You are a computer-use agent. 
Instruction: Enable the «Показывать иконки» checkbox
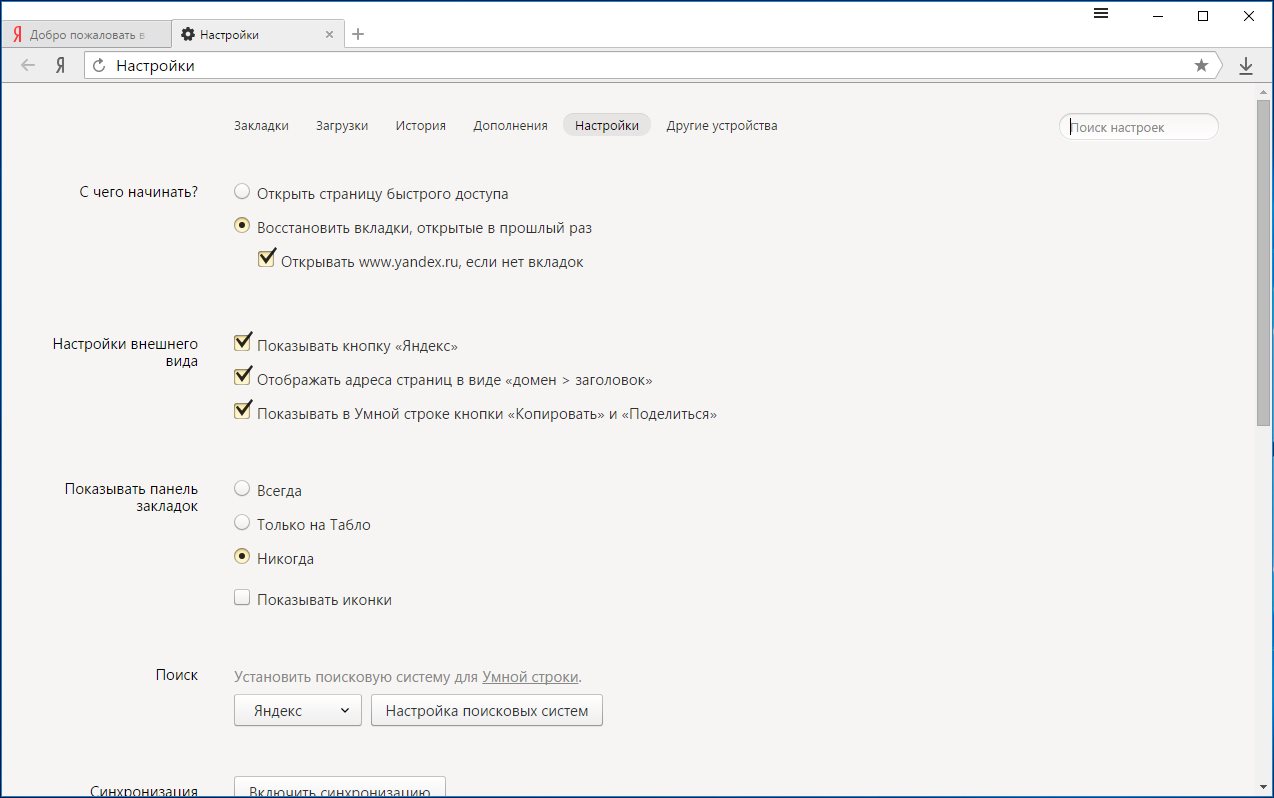coord(242,598)
